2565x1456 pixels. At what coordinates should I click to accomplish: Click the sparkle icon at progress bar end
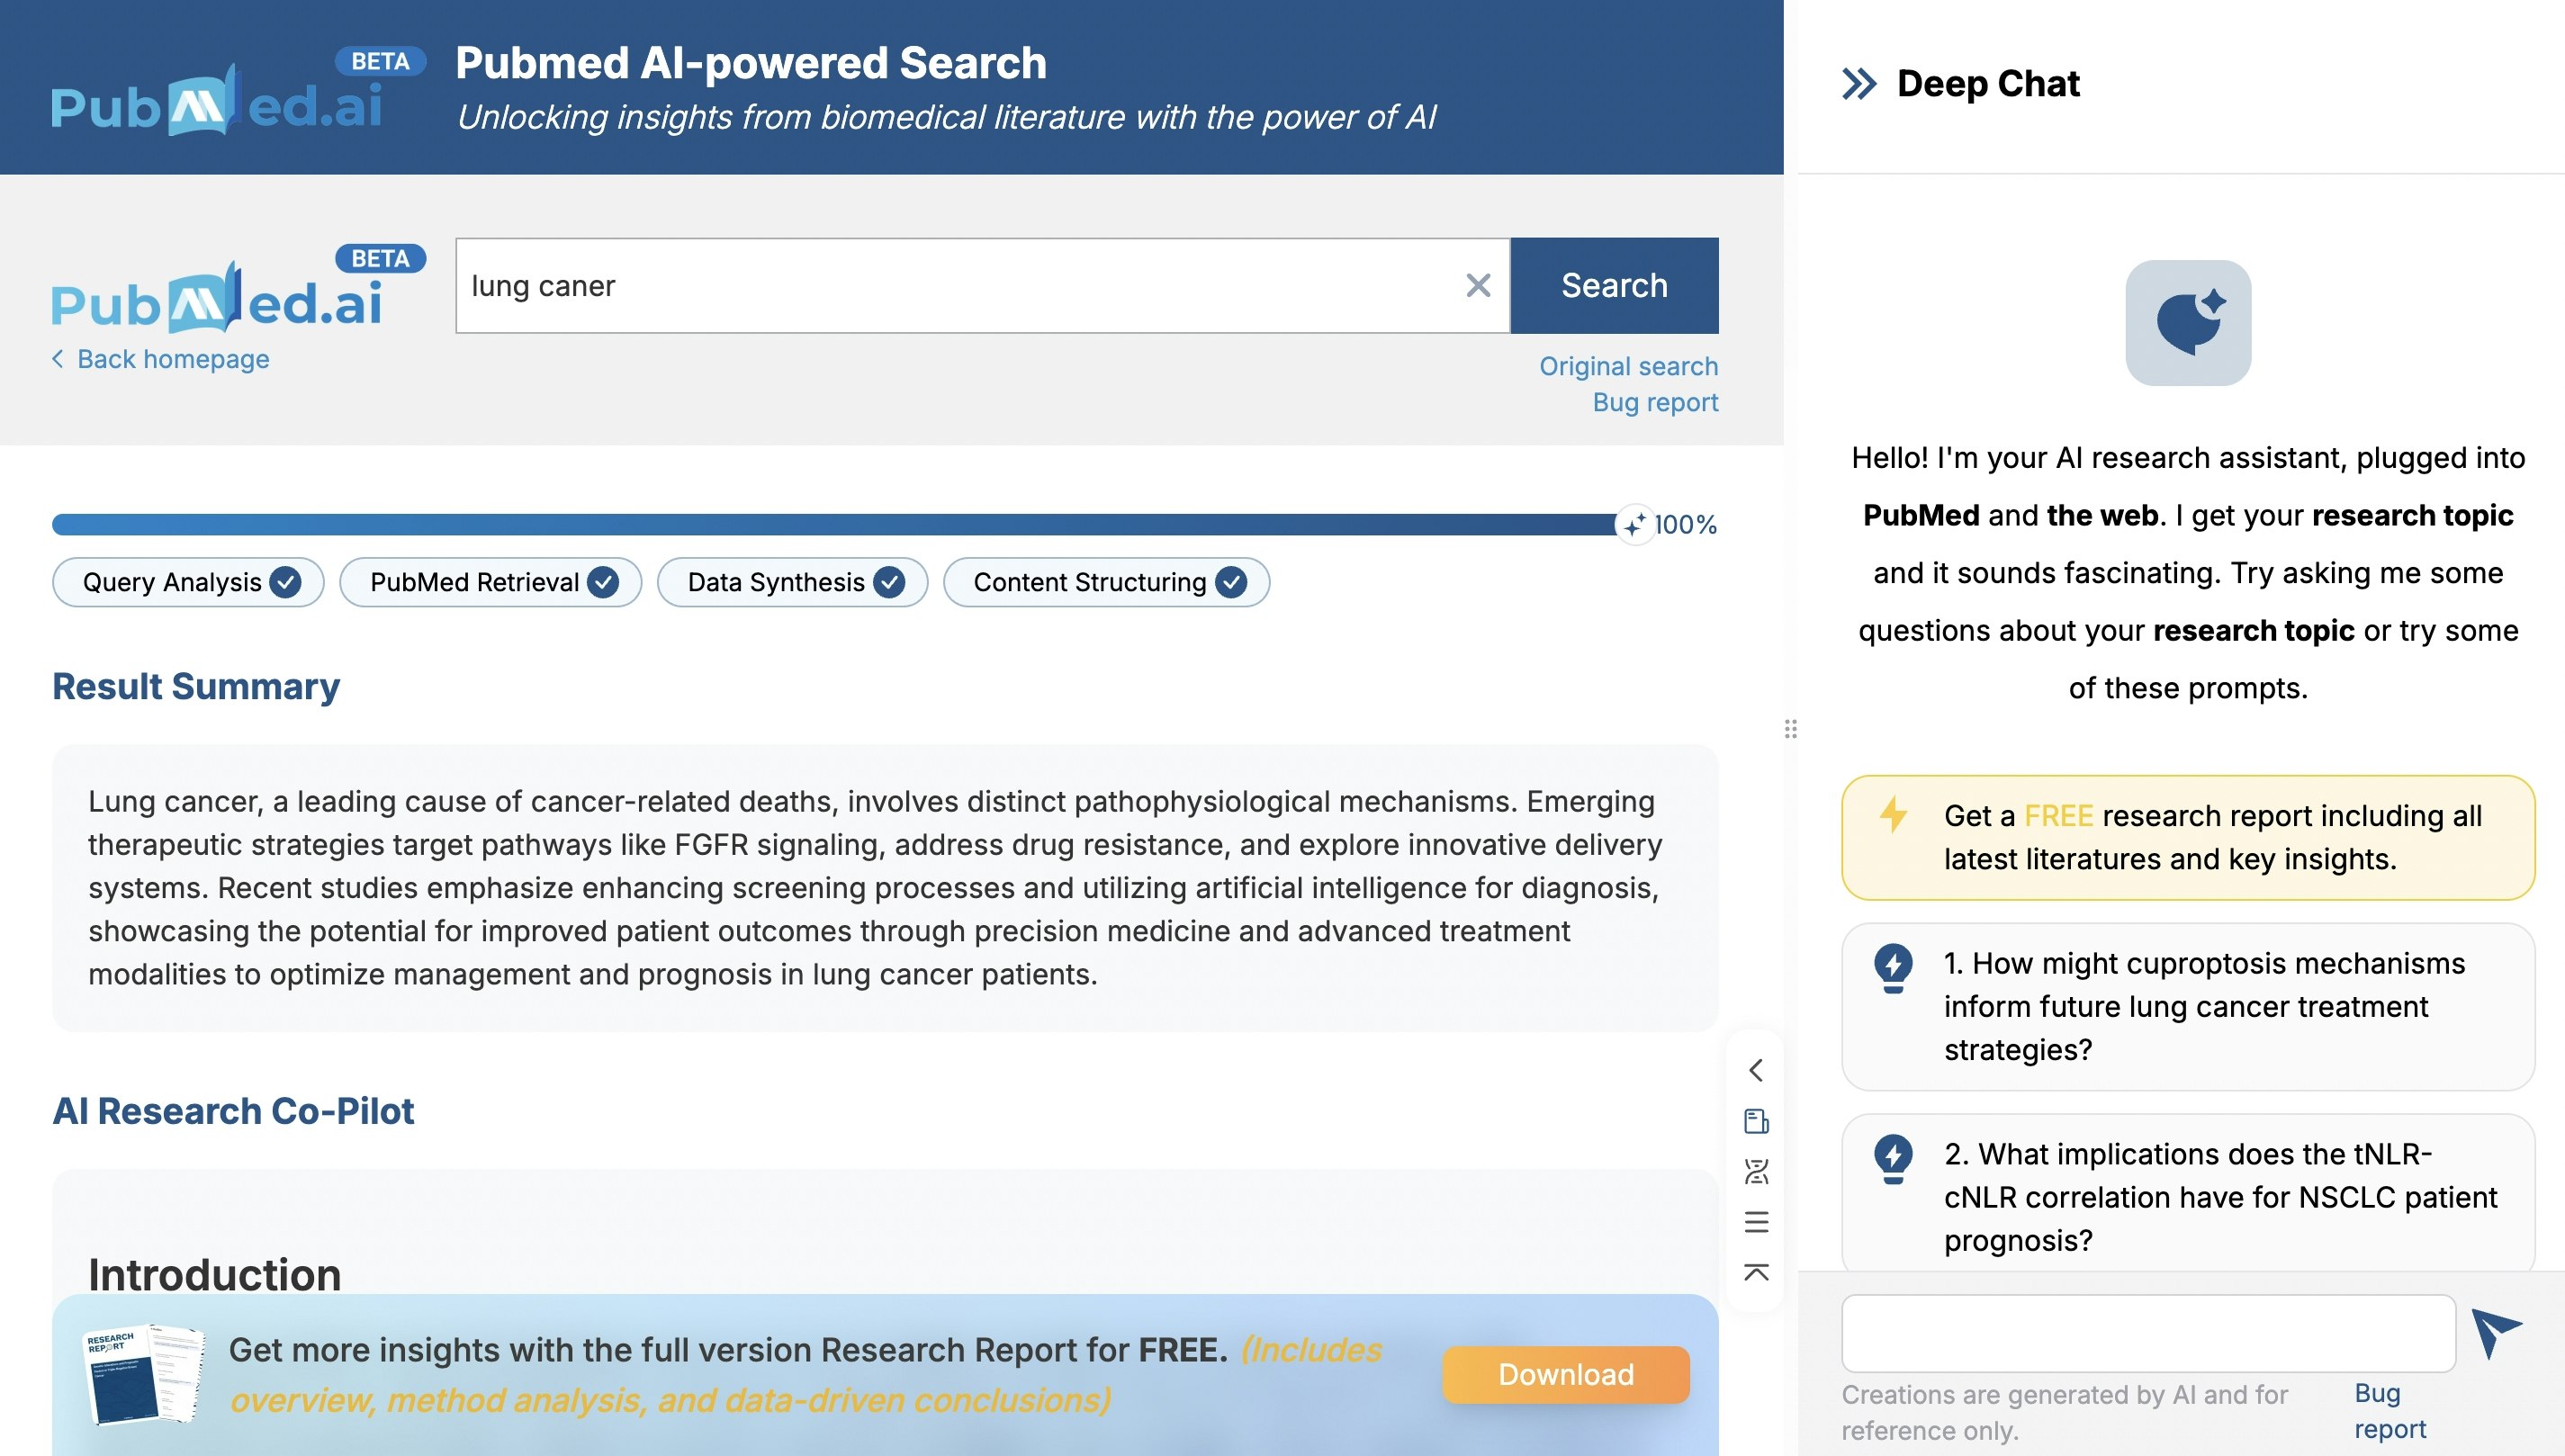point(1634,524)
